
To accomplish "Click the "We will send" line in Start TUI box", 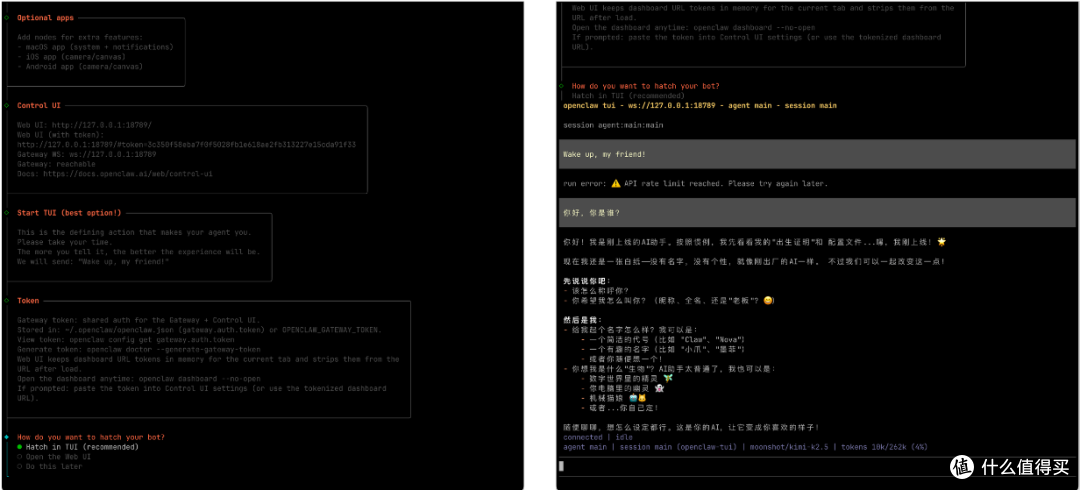I will pyautogui.click(x=93, y=261).
